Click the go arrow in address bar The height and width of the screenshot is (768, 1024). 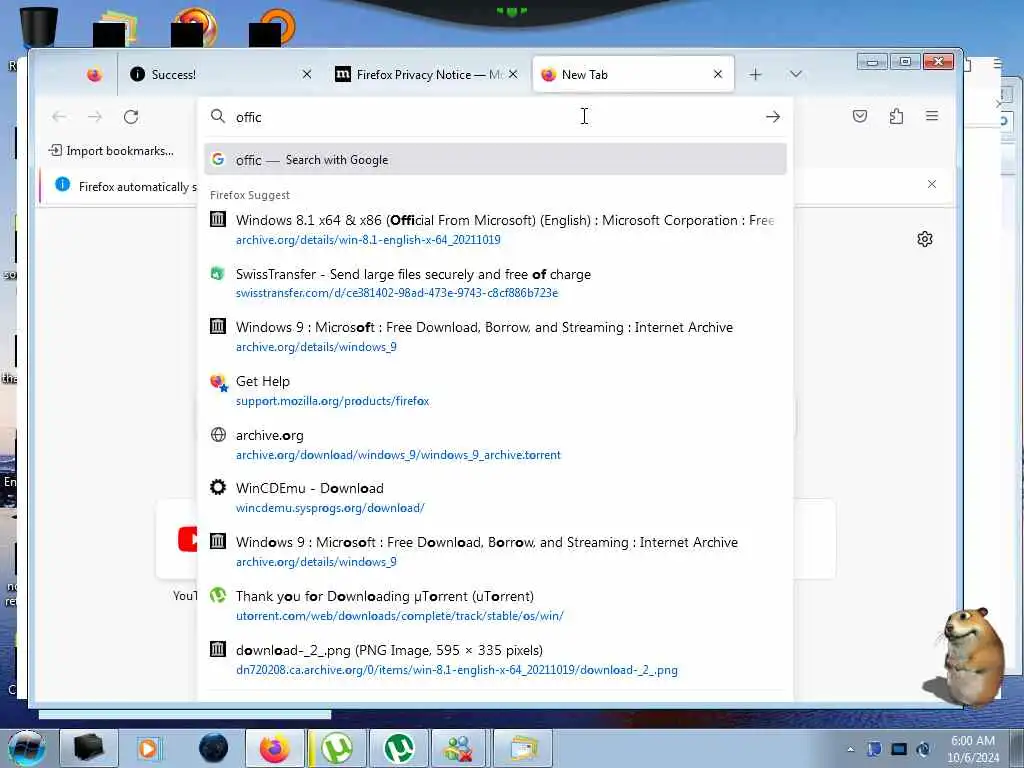(x=773, y=117)
